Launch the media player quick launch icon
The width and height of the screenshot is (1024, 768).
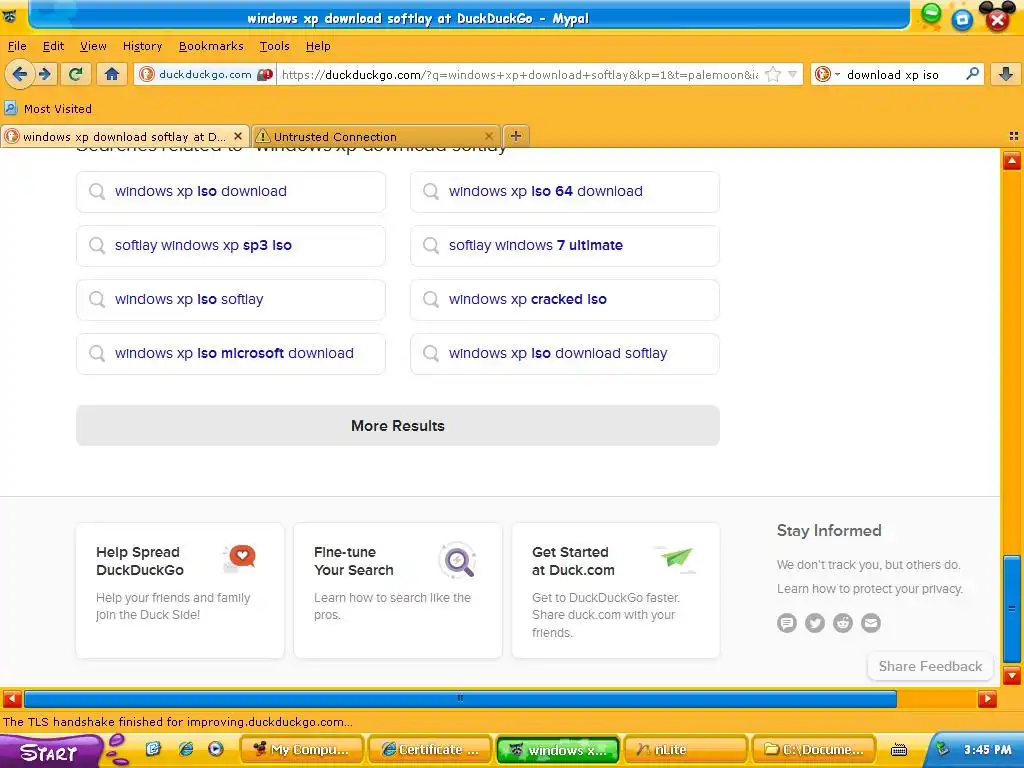216,749
